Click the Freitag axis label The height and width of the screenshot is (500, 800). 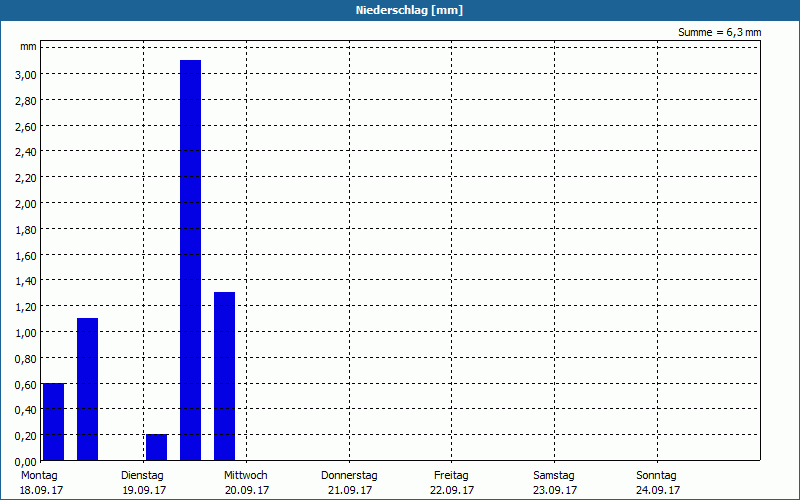point(451,475)
